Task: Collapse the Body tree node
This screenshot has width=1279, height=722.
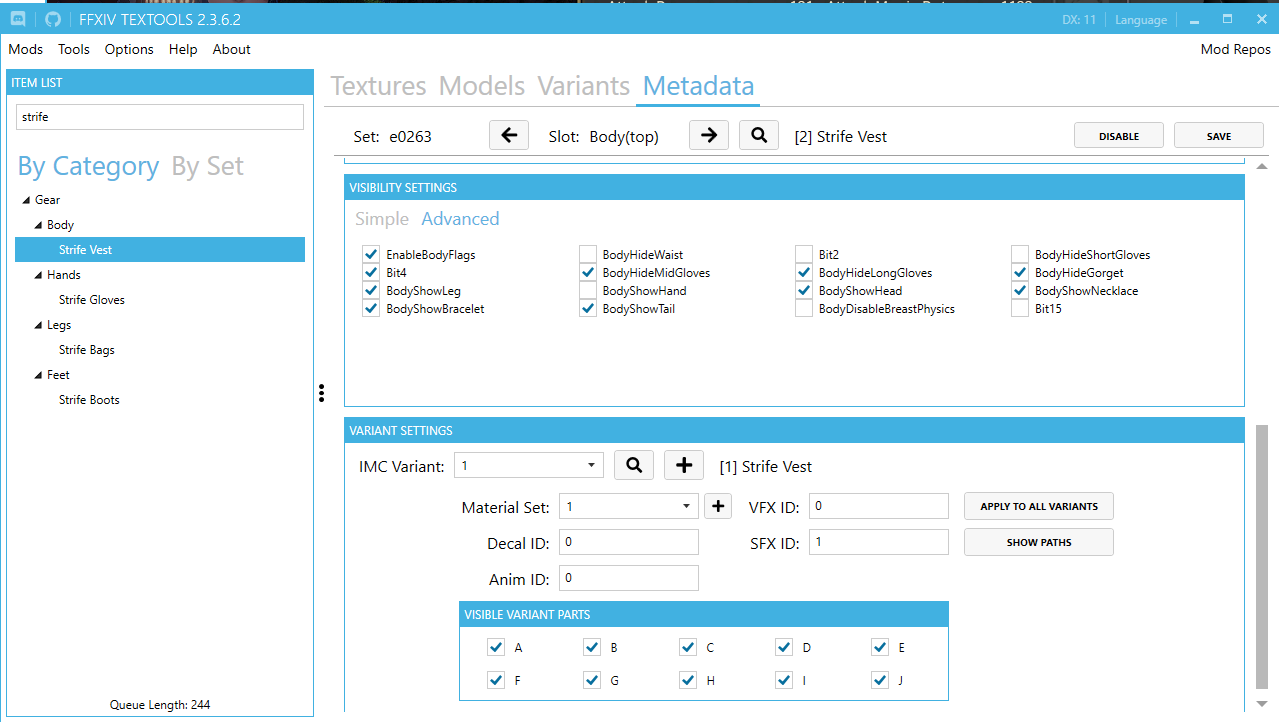Action: pos(38,225)
